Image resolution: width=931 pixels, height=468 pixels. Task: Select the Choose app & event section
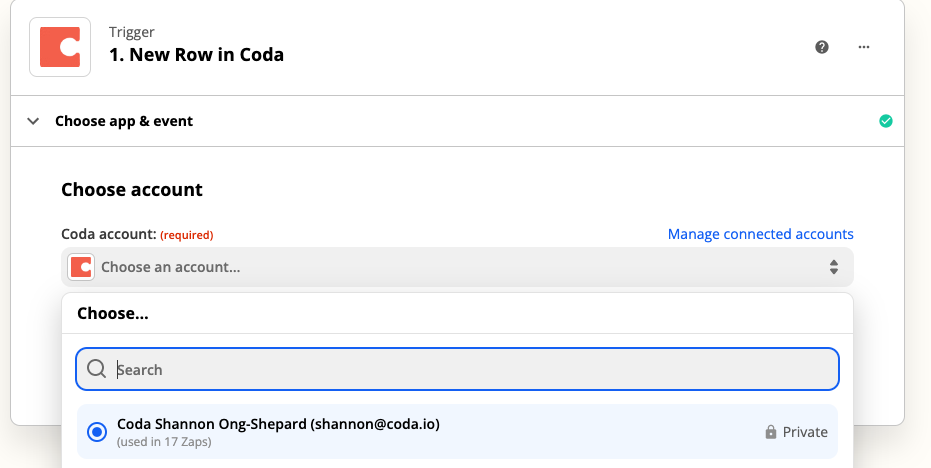click(x=124, y=121)
